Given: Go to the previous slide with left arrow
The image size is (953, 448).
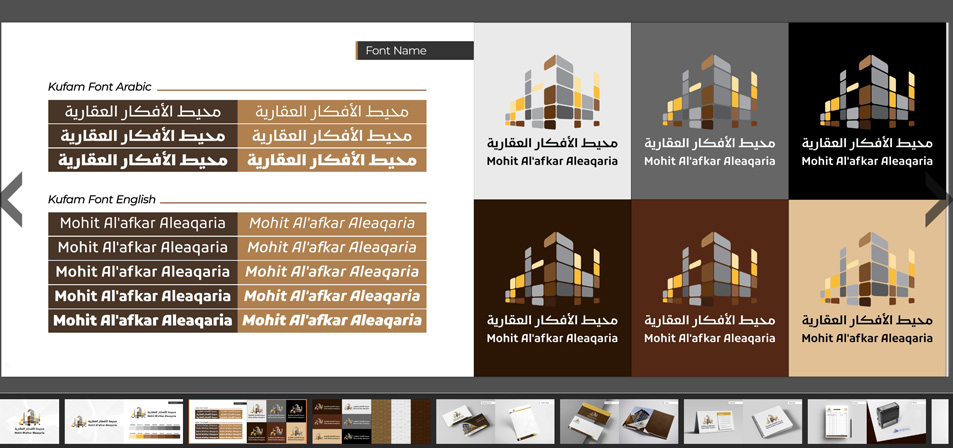Looking at the screenshot, I should pos(11,199).
